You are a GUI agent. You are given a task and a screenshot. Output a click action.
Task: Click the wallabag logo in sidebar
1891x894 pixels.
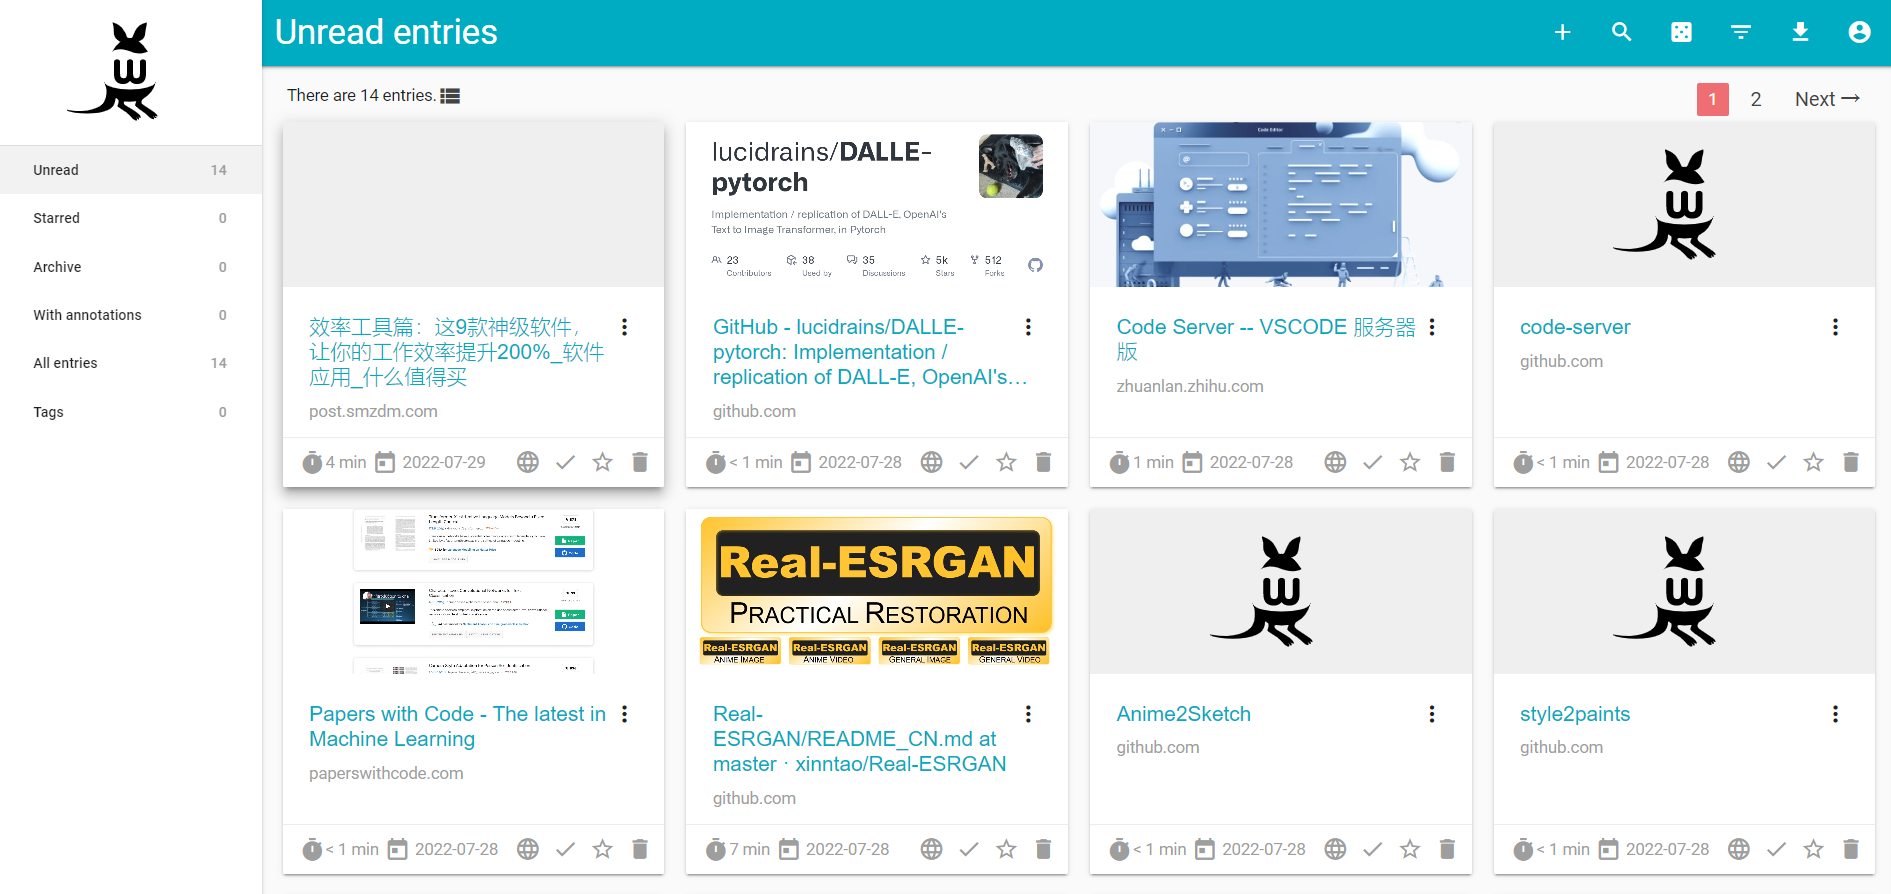(113, 71)
